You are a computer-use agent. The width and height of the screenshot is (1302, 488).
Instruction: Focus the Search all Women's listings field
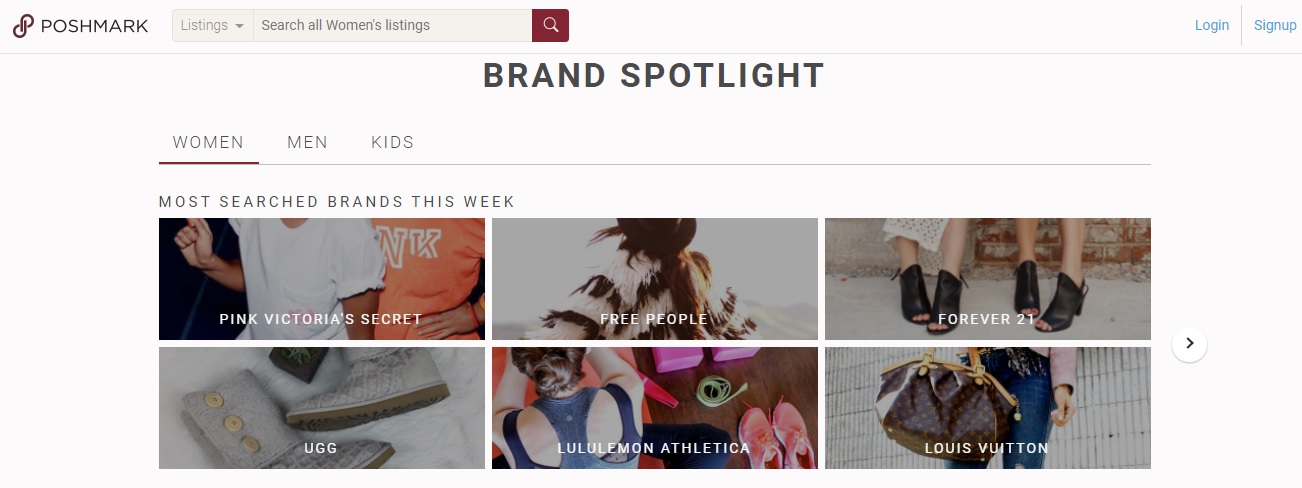[x=392, y=25]
